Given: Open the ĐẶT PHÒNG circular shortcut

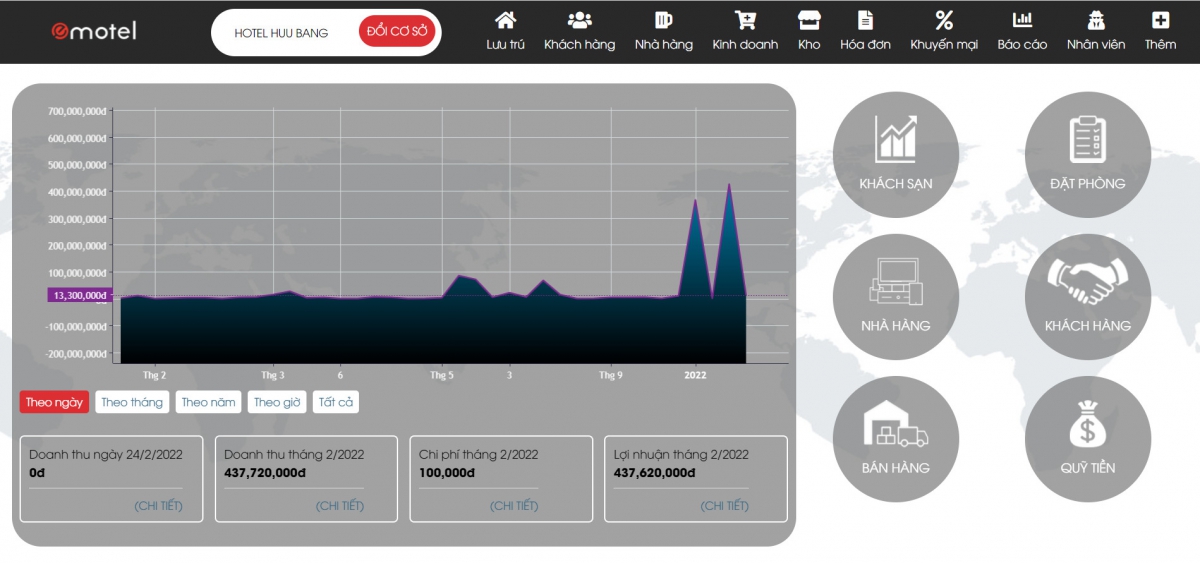Looking at the screenshot, I should [x=1088, y=154].
